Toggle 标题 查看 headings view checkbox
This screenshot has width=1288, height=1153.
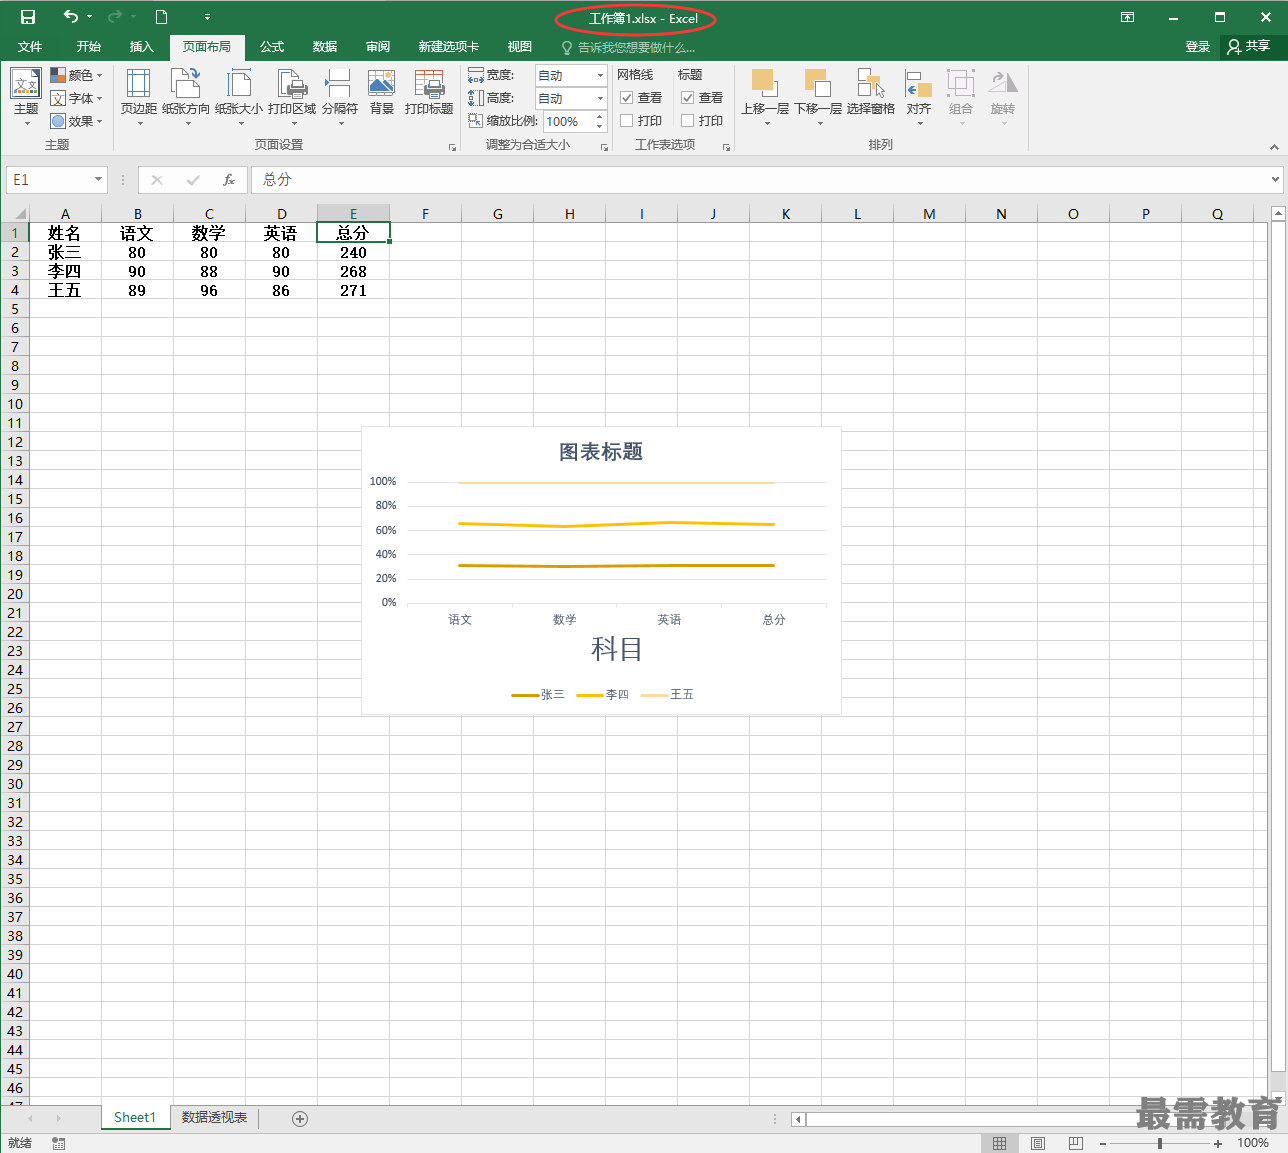click(688, 98)
